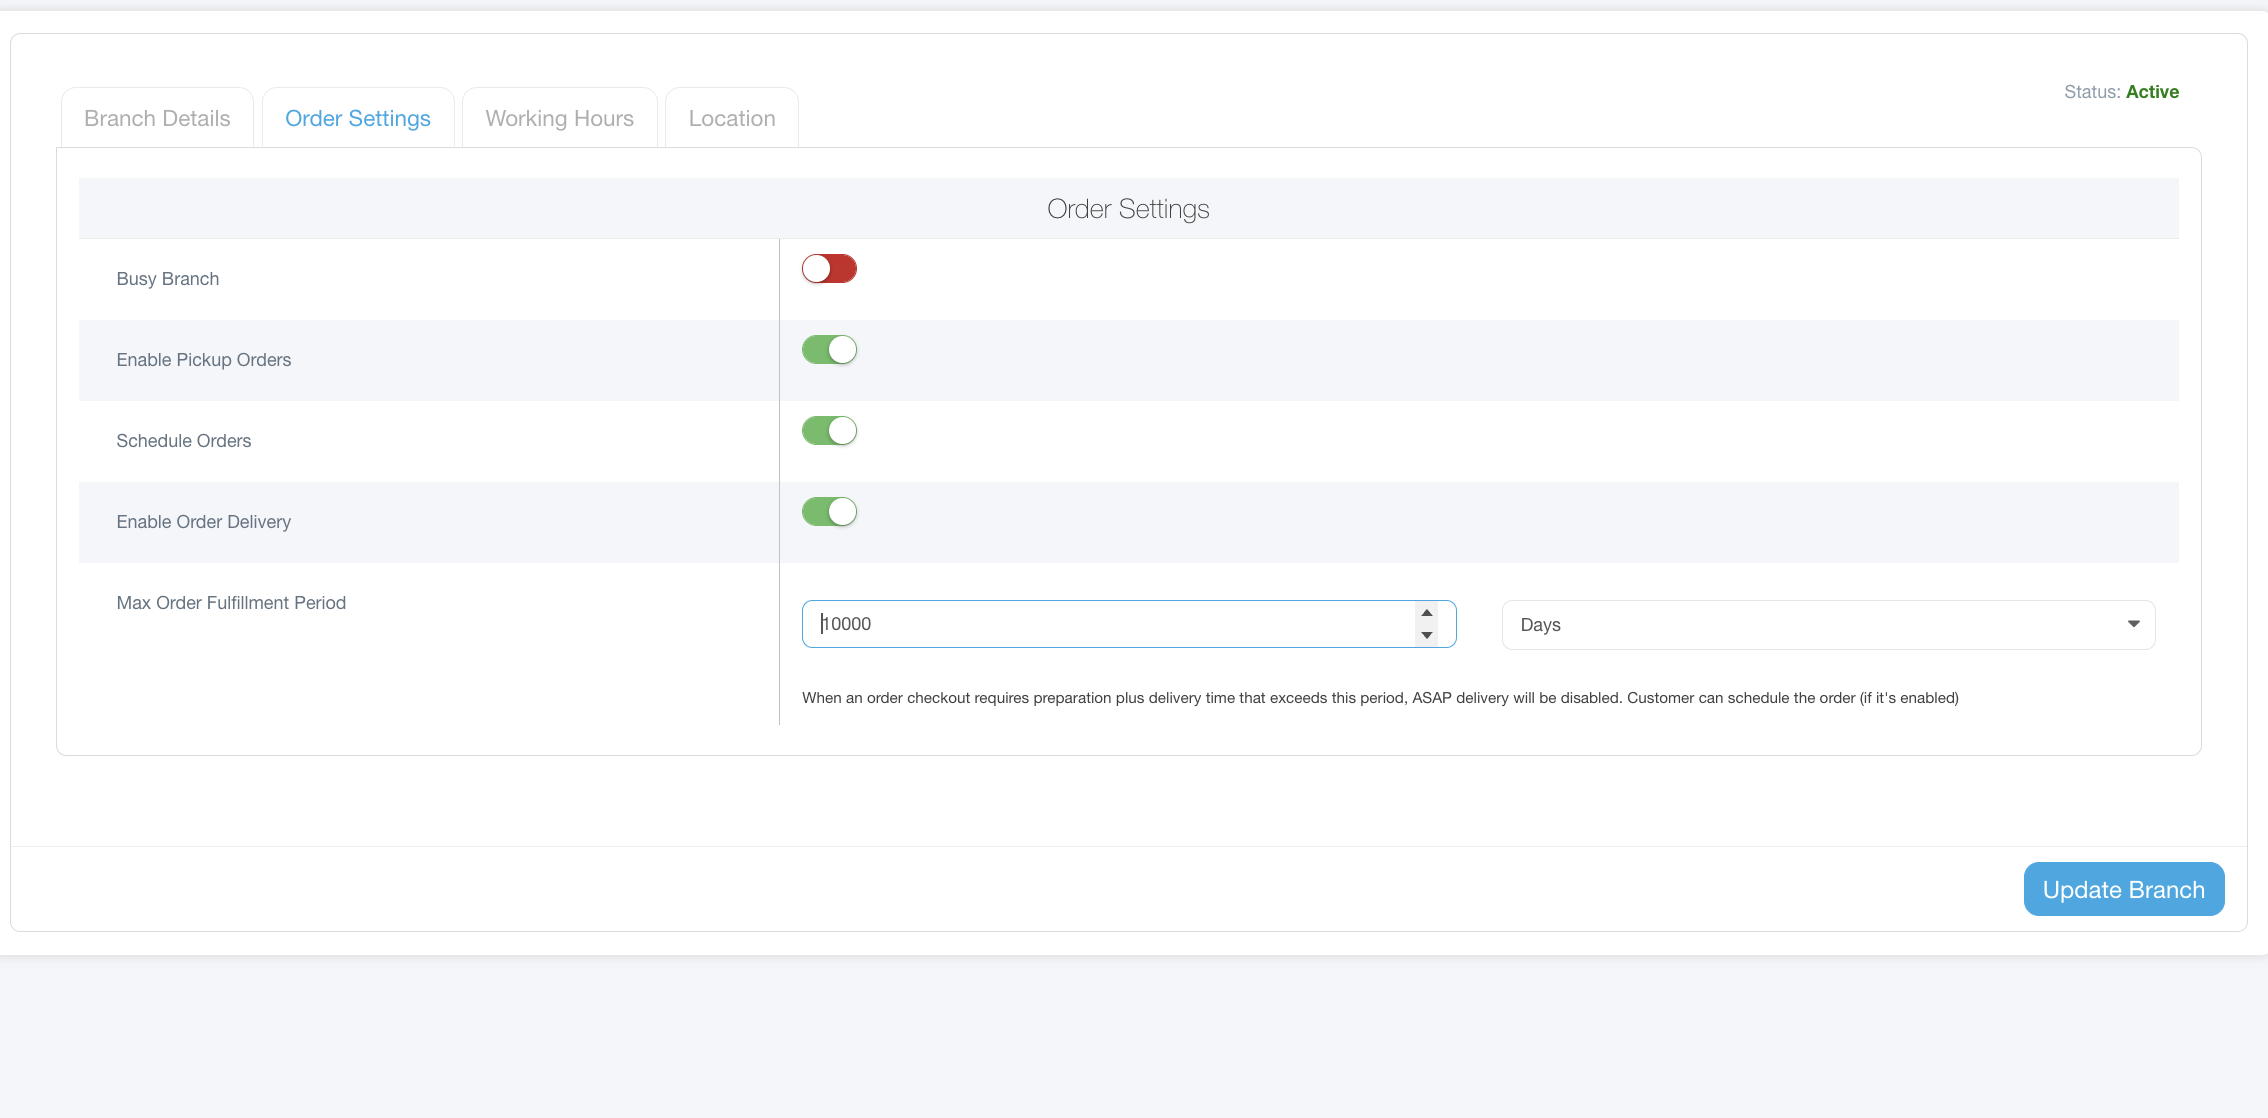The height and width of the screenshot is (1118, 2268).
Task: Disable the Enable Pickup Orders toggle
Action: point(829,350)
